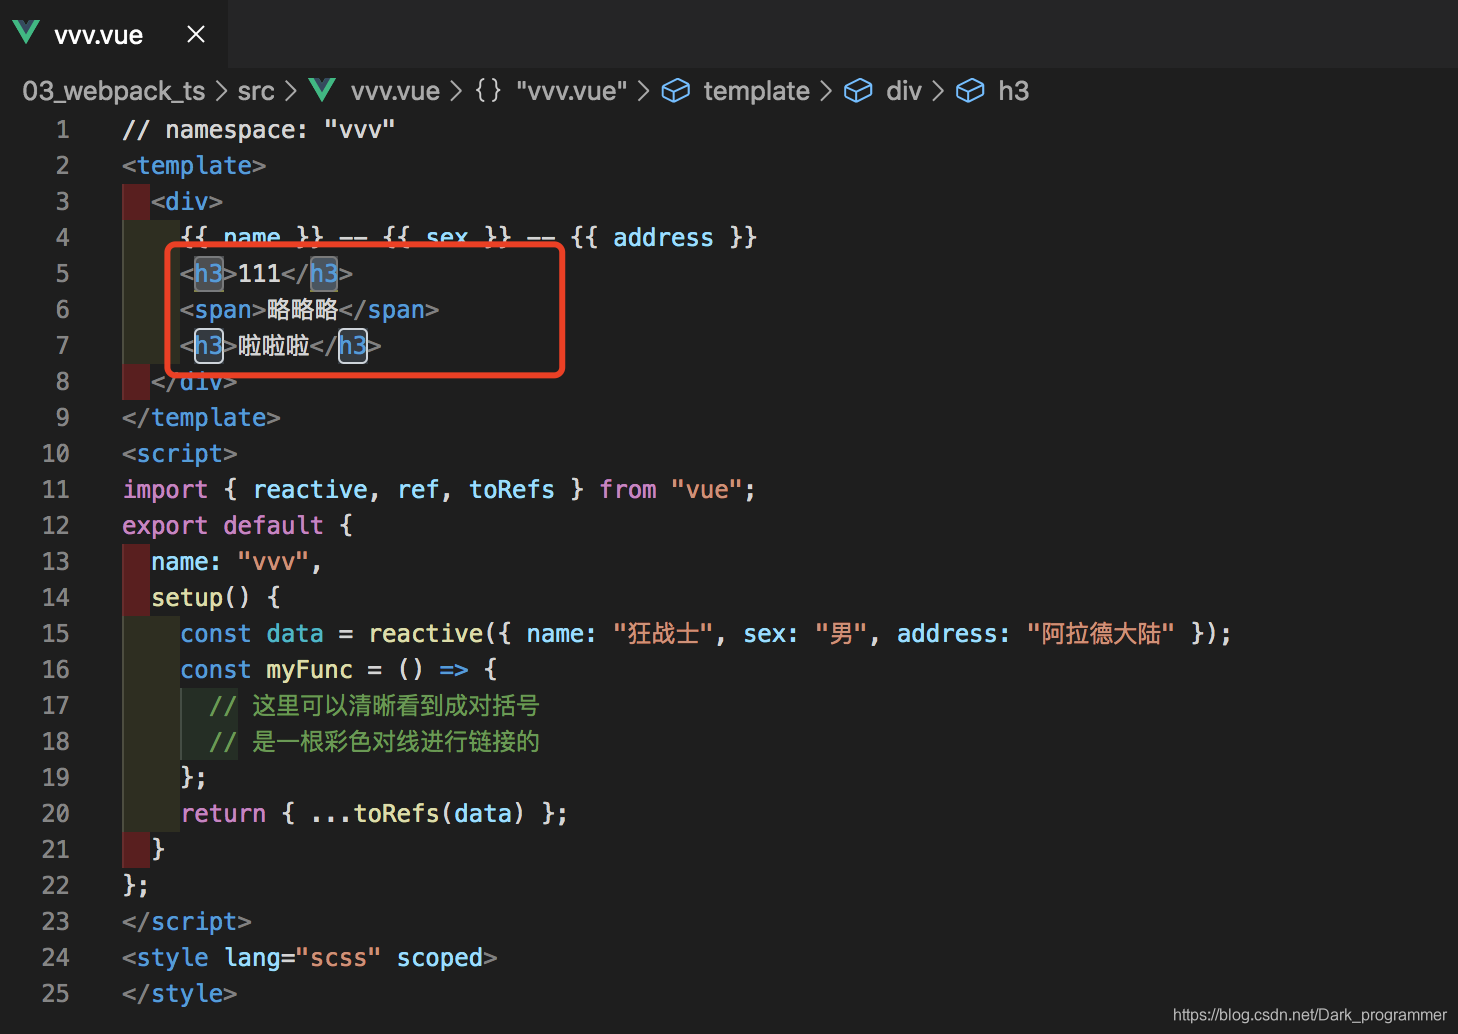
Task: Expand chevron after 03_webpack_ts breadcrumb
Action: coord(221,91)
